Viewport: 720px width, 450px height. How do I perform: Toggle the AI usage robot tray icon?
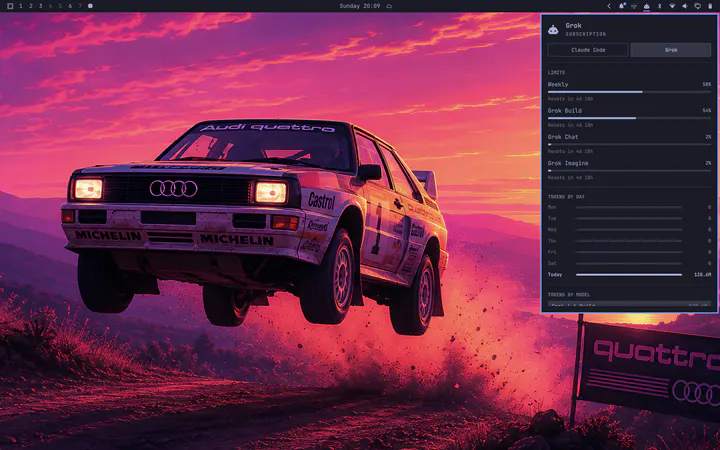pos(647,6)
